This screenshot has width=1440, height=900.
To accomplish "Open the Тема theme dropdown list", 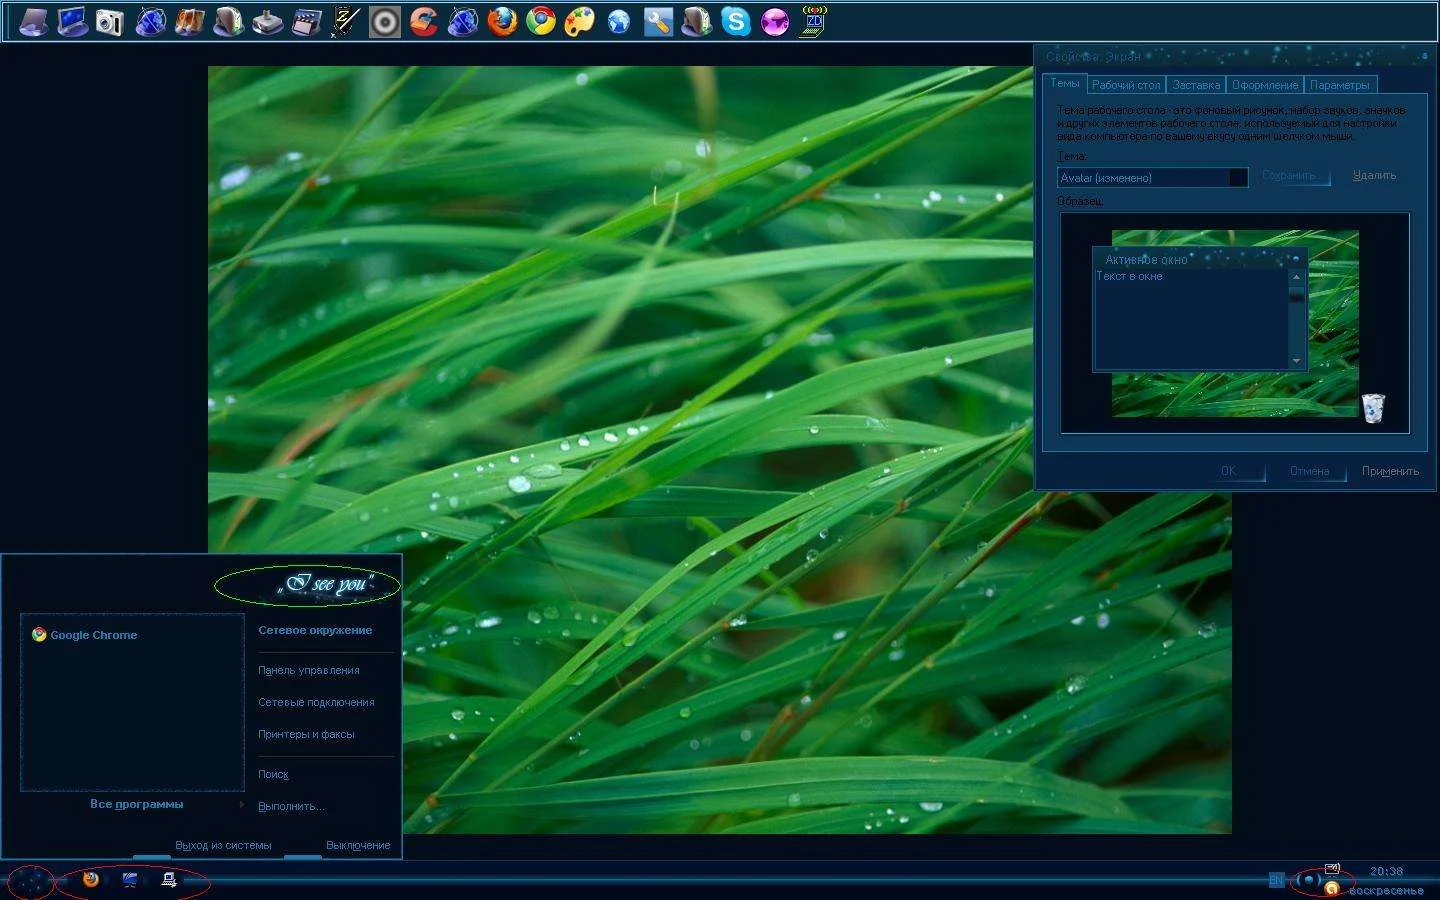I will click(1238, 178).
